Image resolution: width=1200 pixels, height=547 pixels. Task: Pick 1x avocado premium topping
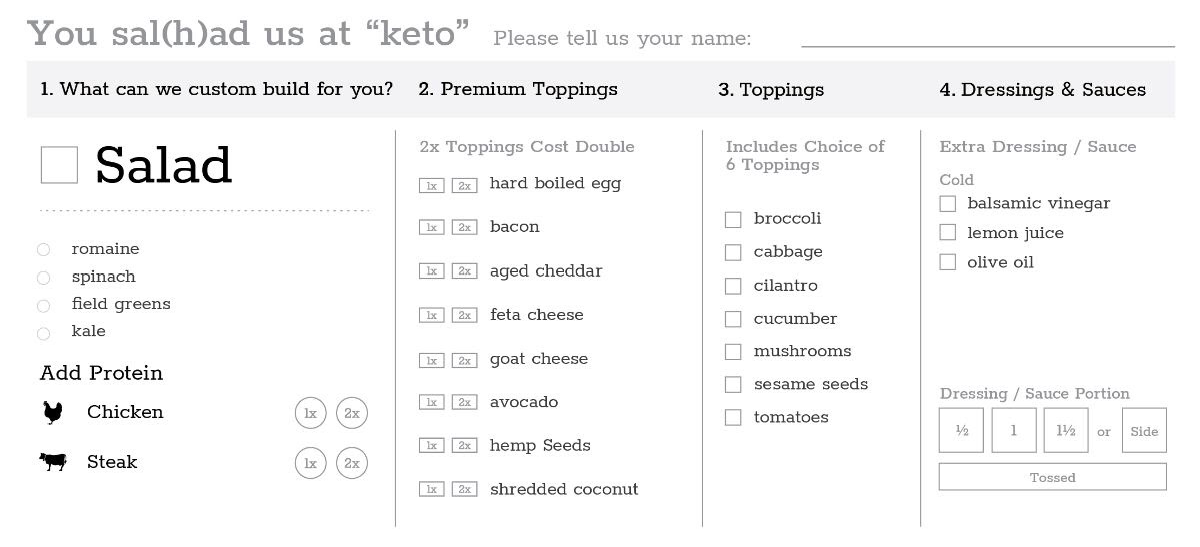click(x=431, y=403)
